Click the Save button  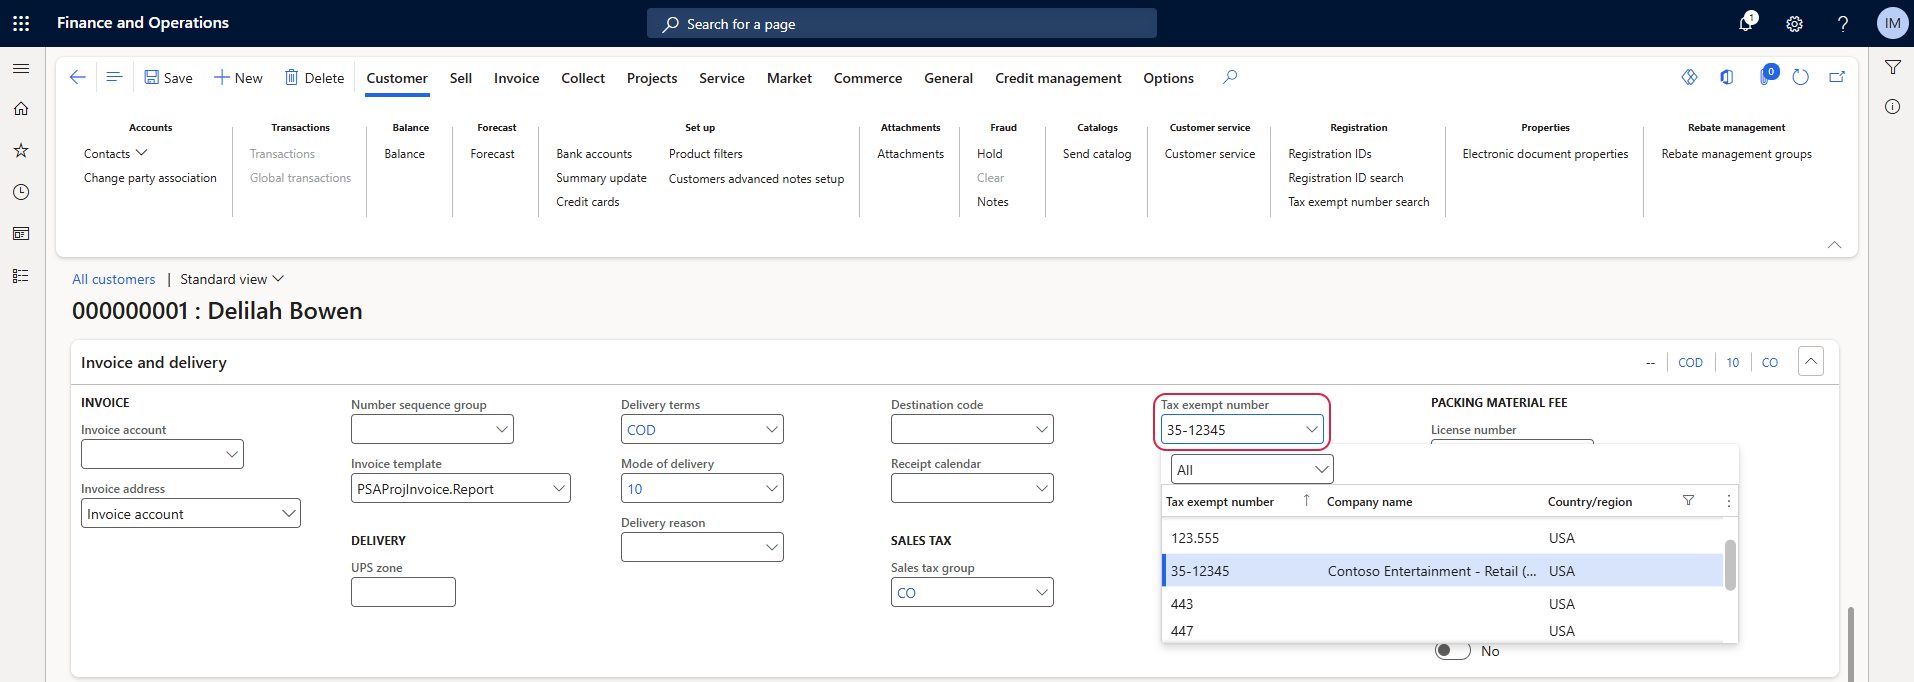pos(168,78)
